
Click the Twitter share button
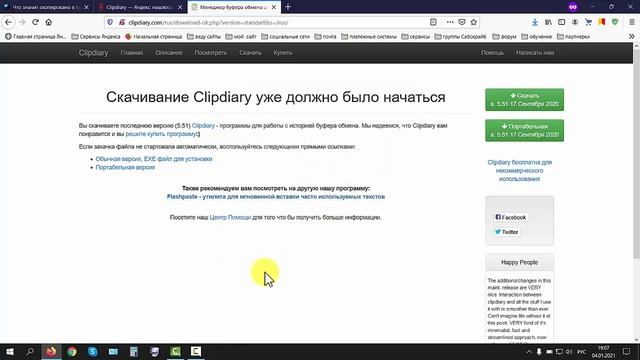pyautogui.click(x=507, y=232)
